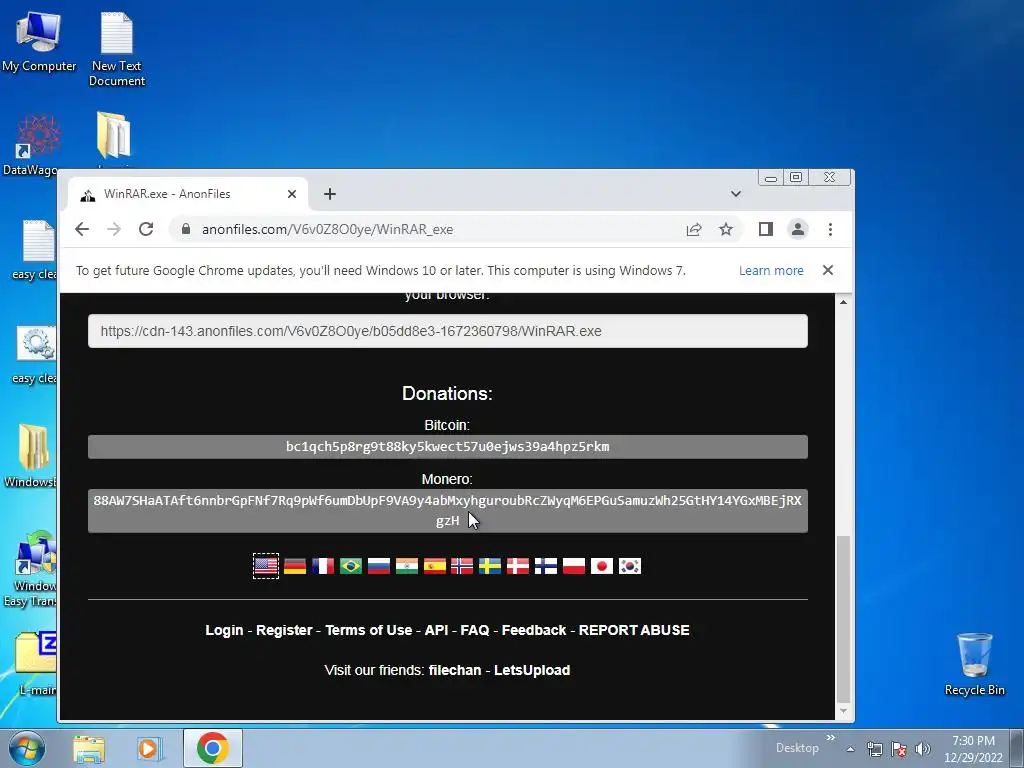Open the Login link
The width and height of the screenshot is (1024, 768).
[x=224, y=630]
